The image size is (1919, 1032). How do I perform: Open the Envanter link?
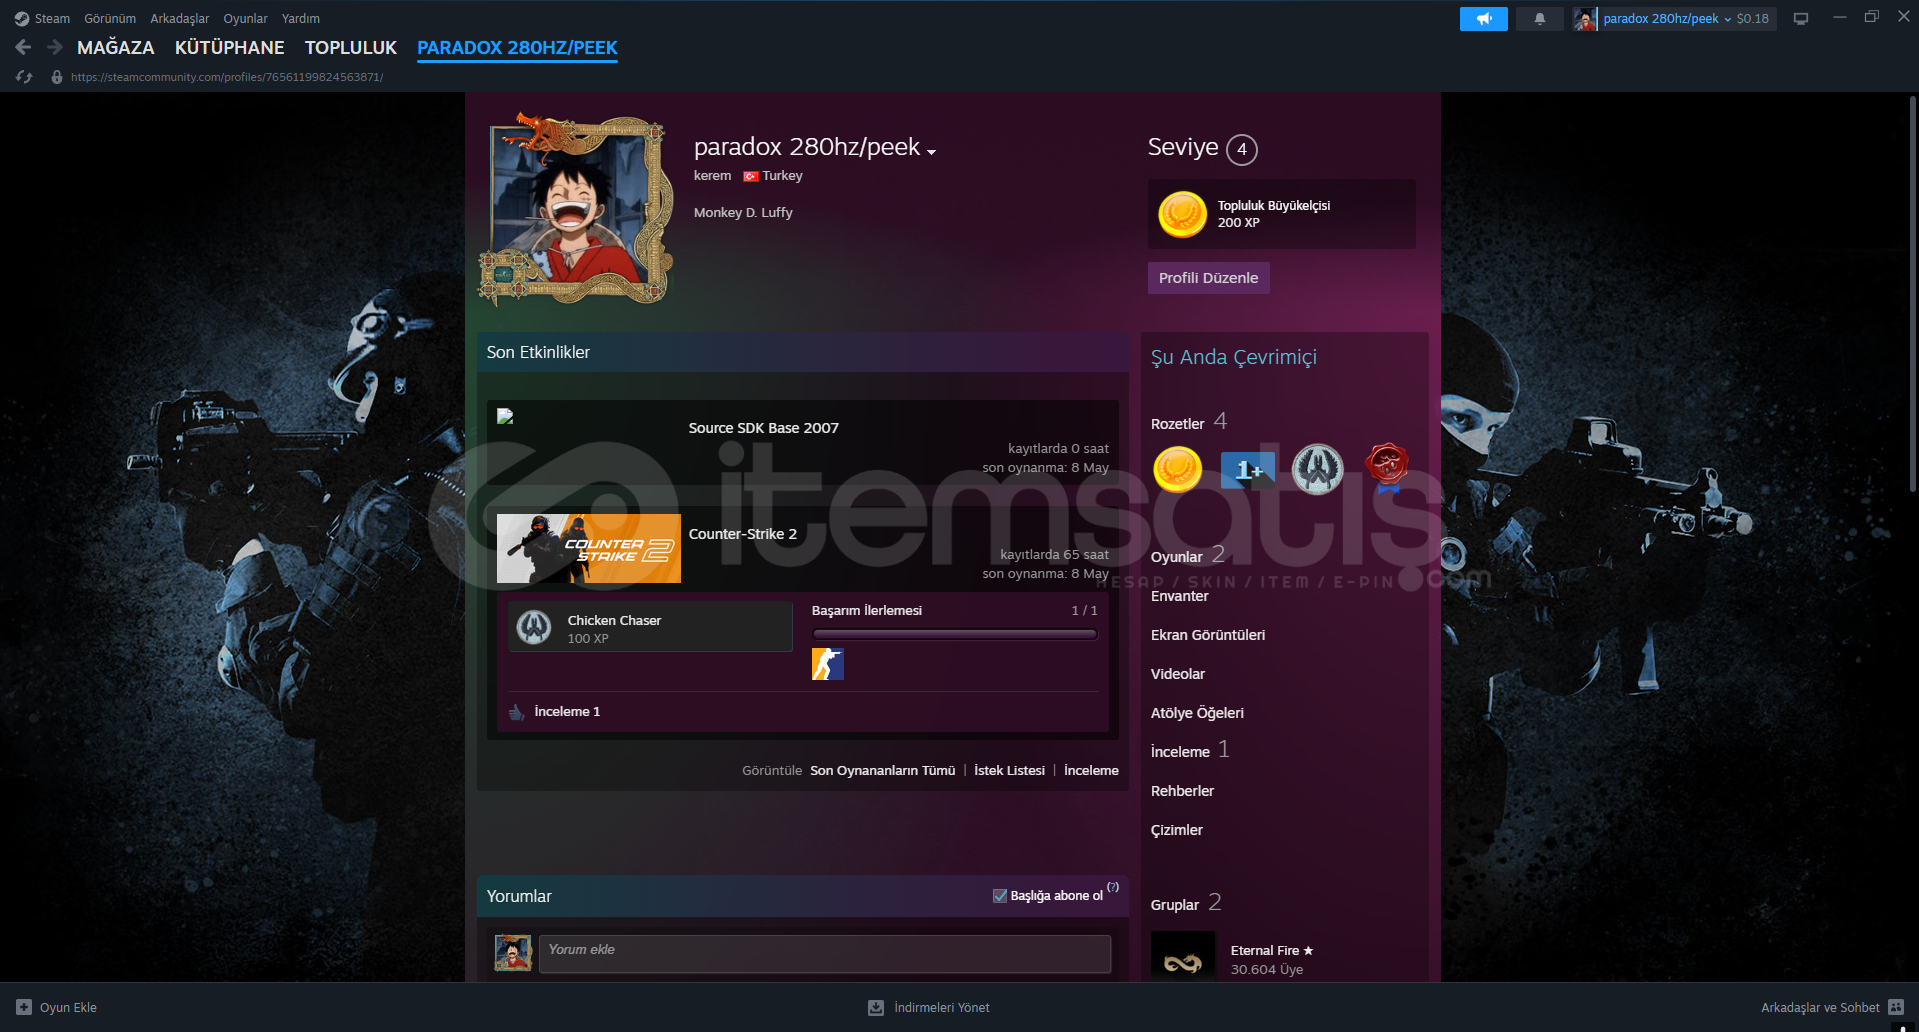click(x=1179, y=596)
